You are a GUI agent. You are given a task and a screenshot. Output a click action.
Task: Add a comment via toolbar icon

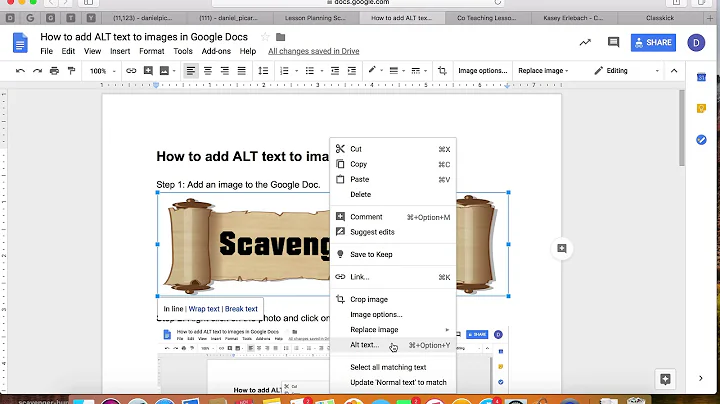(148, 71)
